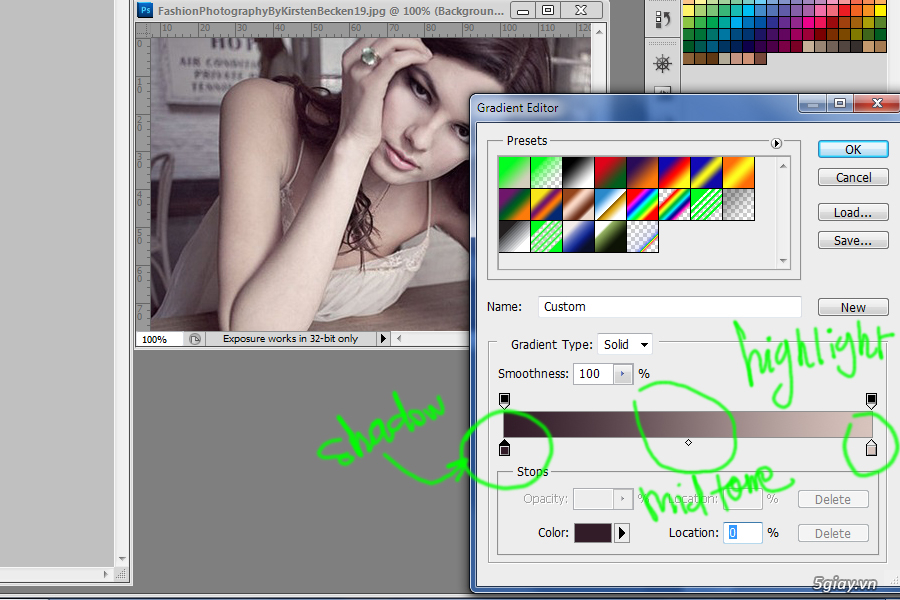Screen dimensions: 900x600
Task: Open the Presets flyout menu arrow
Action: coord(777,143)
